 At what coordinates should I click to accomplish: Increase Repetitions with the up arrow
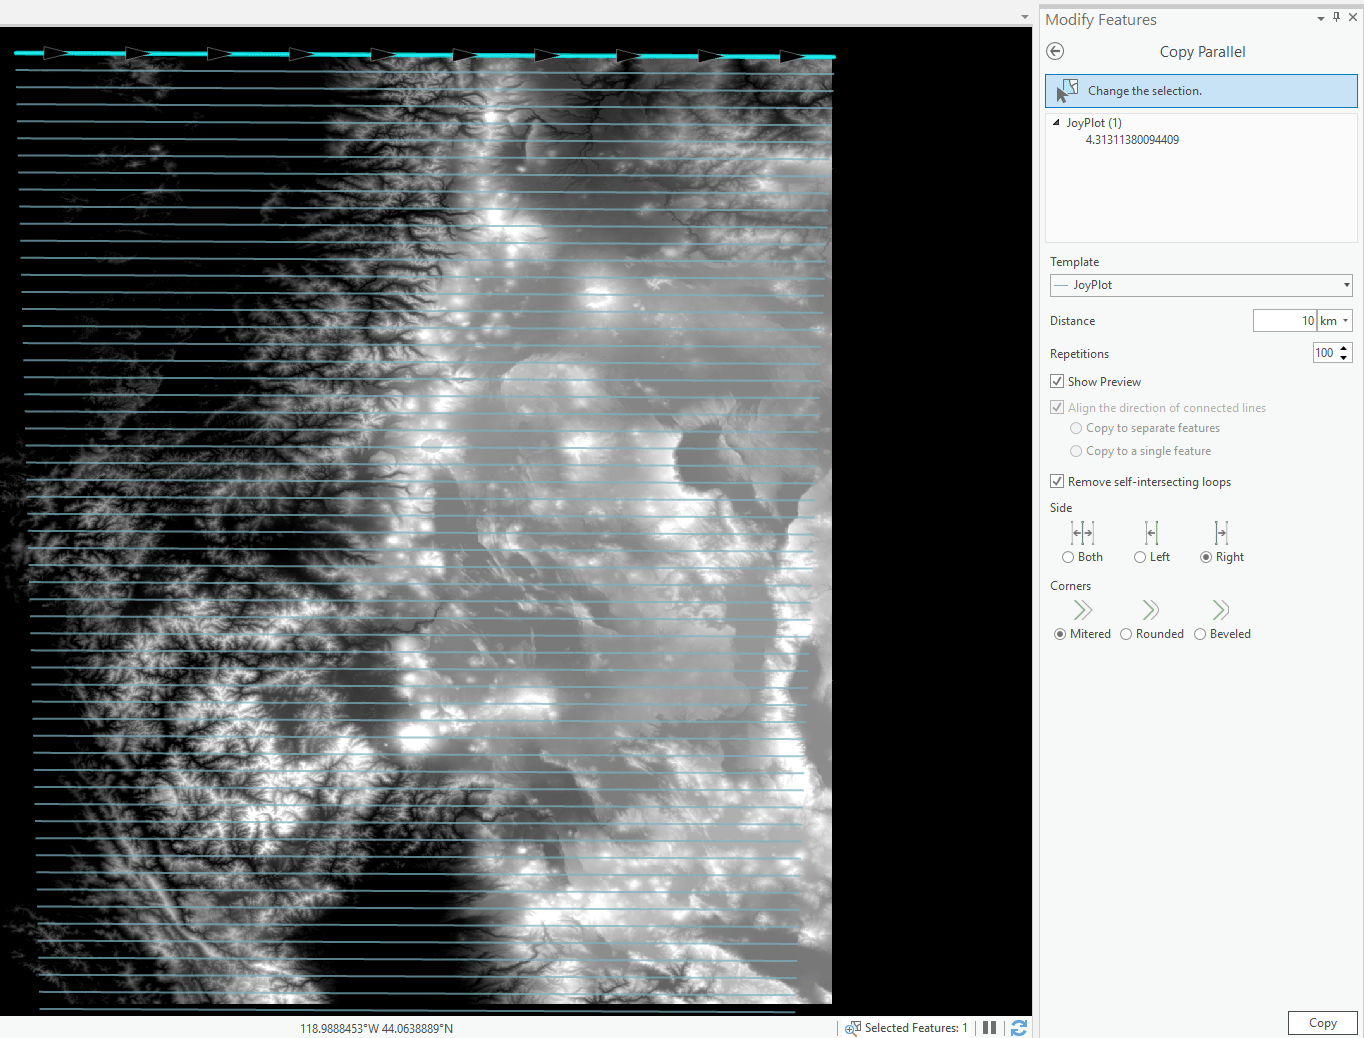coord(1344,348)
